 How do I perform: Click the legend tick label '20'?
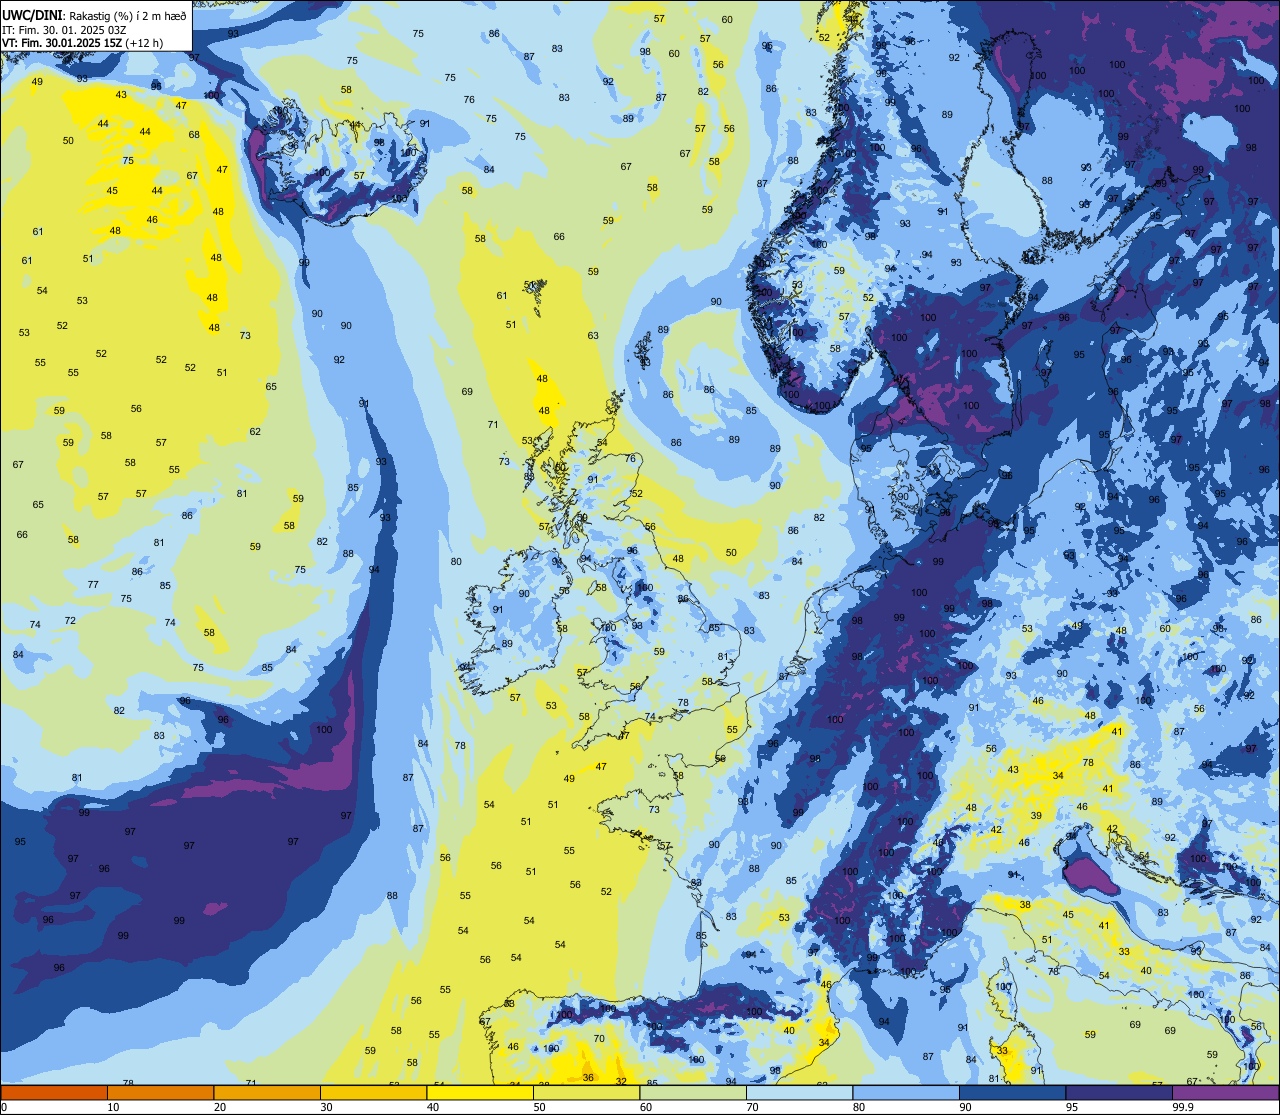220,1107
